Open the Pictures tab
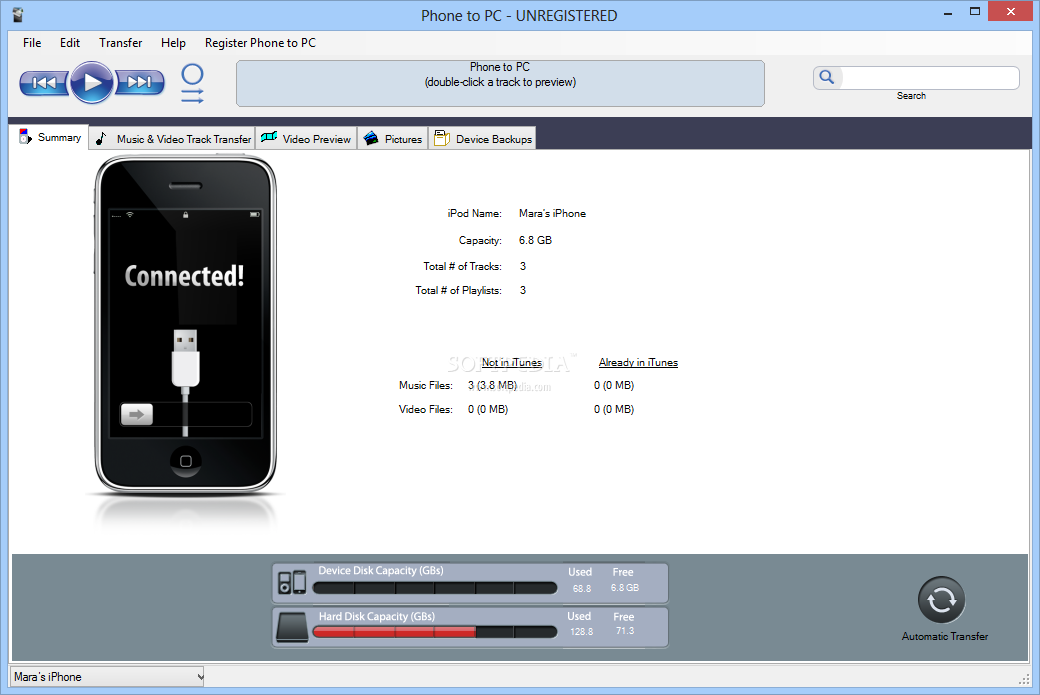1040x695 pixels. (393, 139)
